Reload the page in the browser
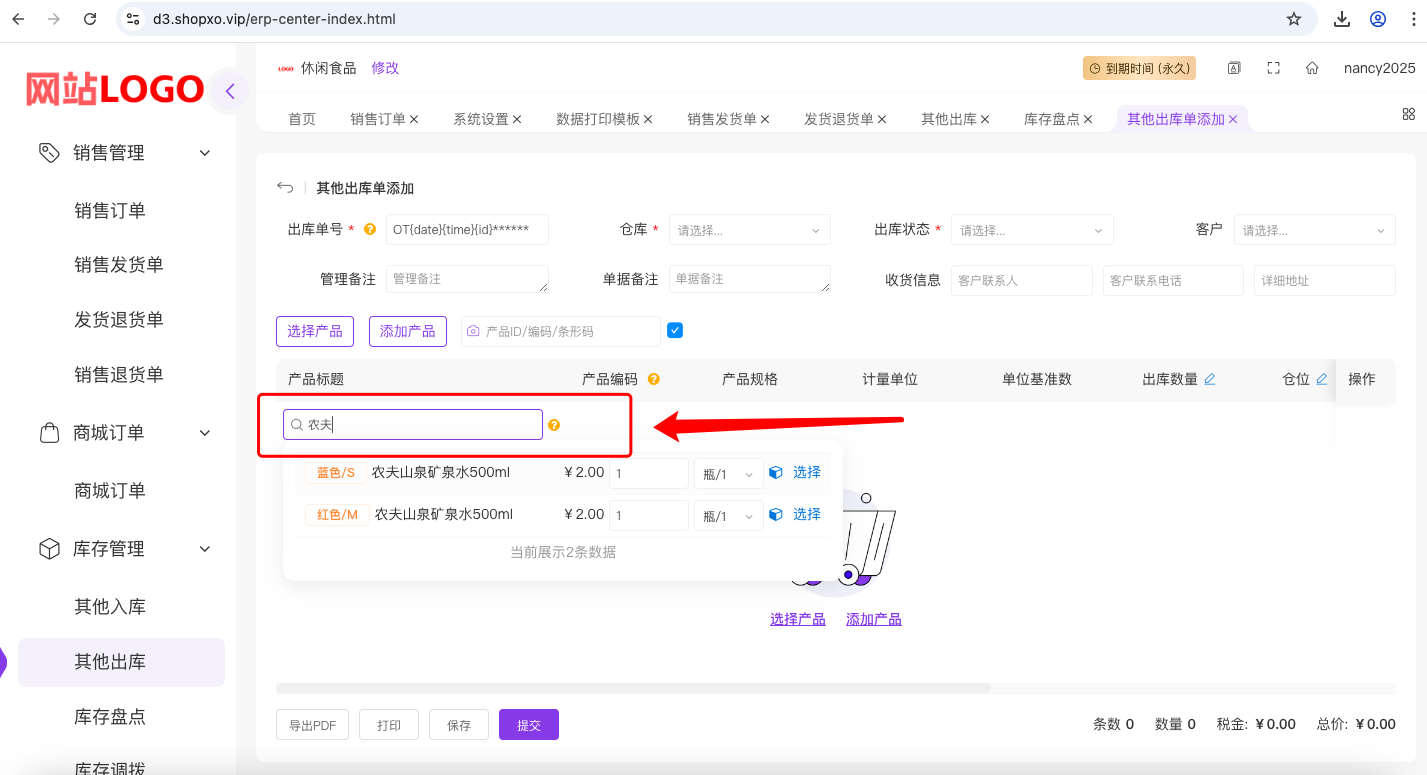The height and width of the screenshot is (775, 1427). click(90, 19)
